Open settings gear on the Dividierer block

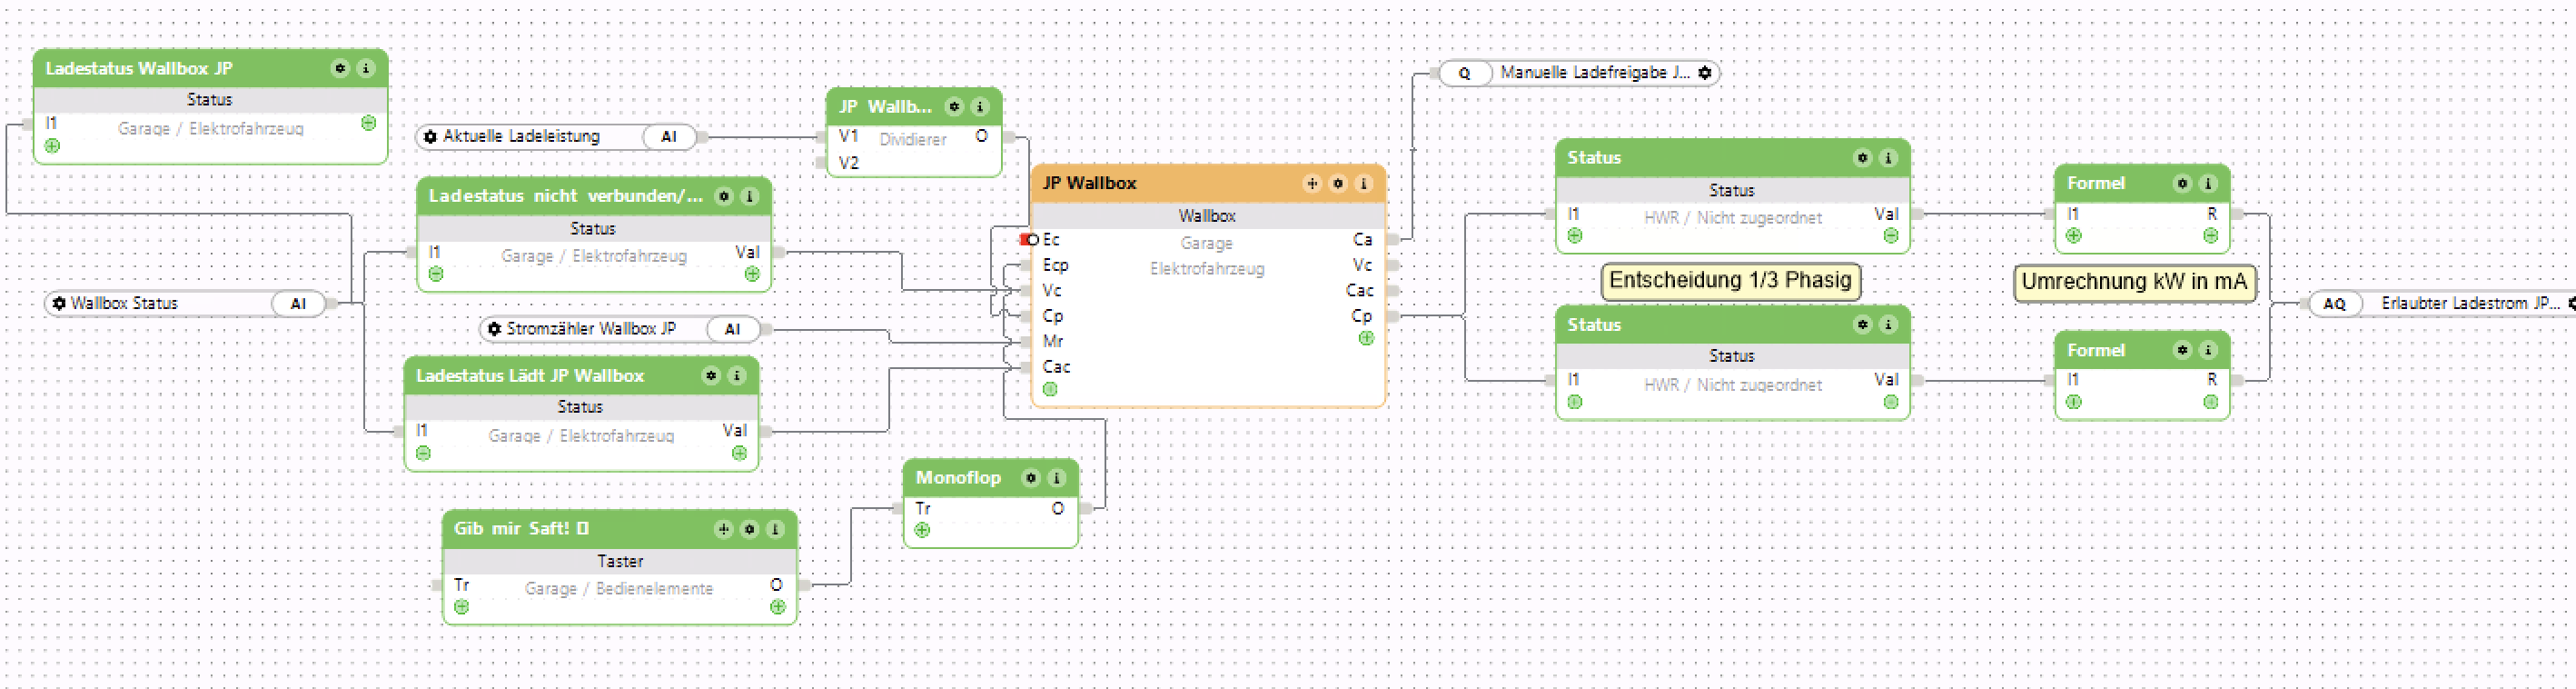coord(955,107)
